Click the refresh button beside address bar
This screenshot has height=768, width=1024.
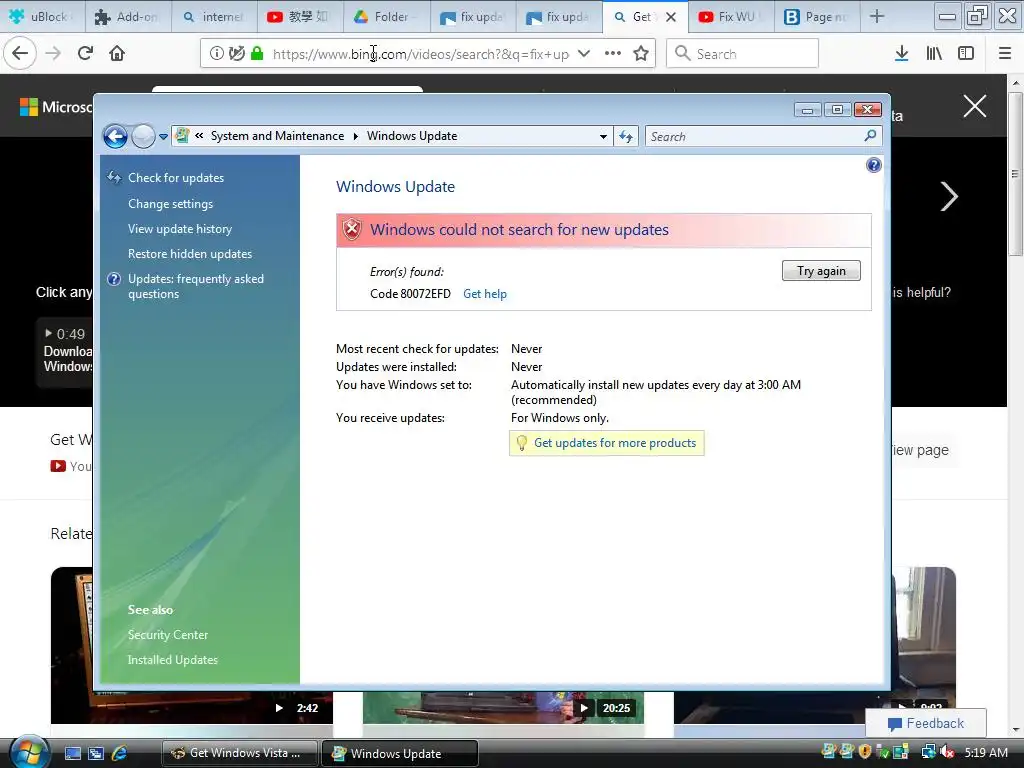[x=626, y=136]
